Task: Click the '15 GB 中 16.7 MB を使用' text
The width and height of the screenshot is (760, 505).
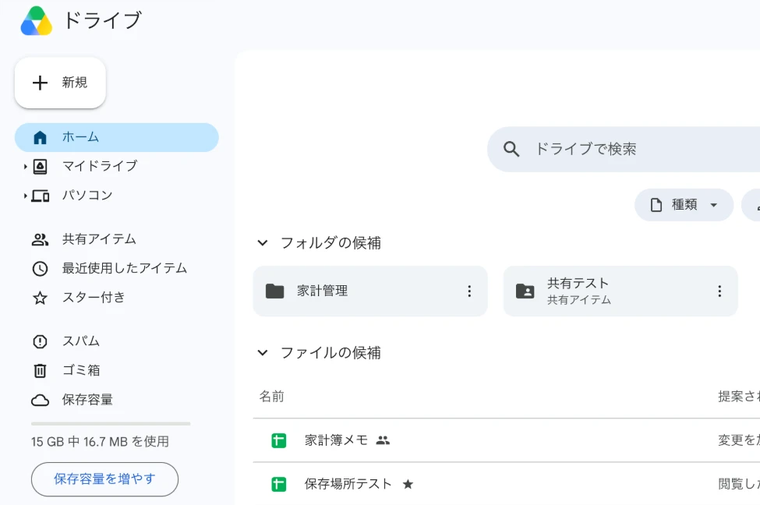Action: 100,442
